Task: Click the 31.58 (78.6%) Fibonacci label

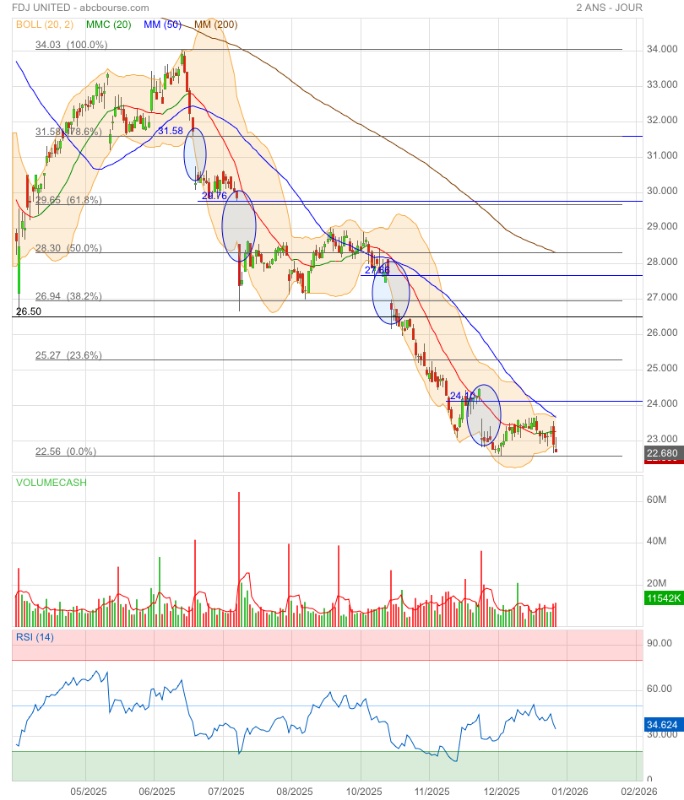Action: click(68, 132)
